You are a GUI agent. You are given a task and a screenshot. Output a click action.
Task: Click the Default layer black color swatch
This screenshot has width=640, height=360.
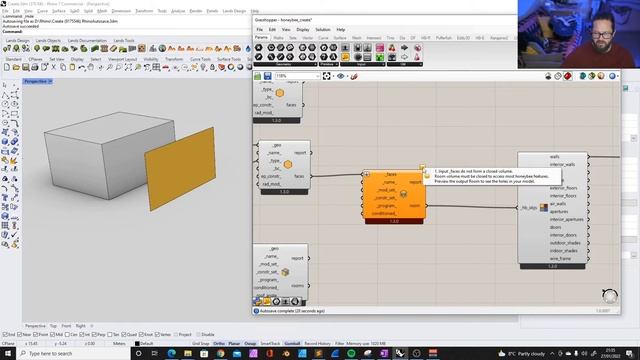coord(137,344)
